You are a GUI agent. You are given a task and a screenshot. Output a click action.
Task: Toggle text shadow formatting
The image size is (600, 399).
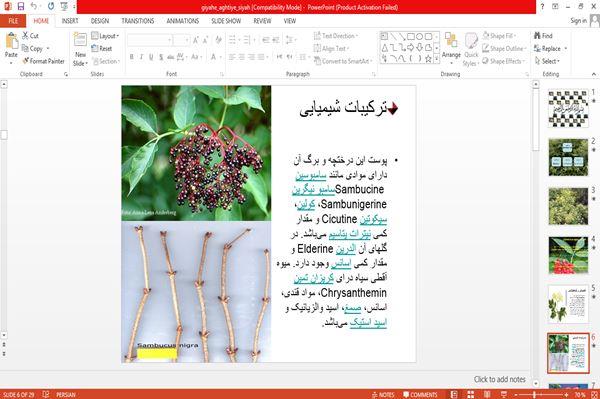pyautogui.click(x=161, y=57)
